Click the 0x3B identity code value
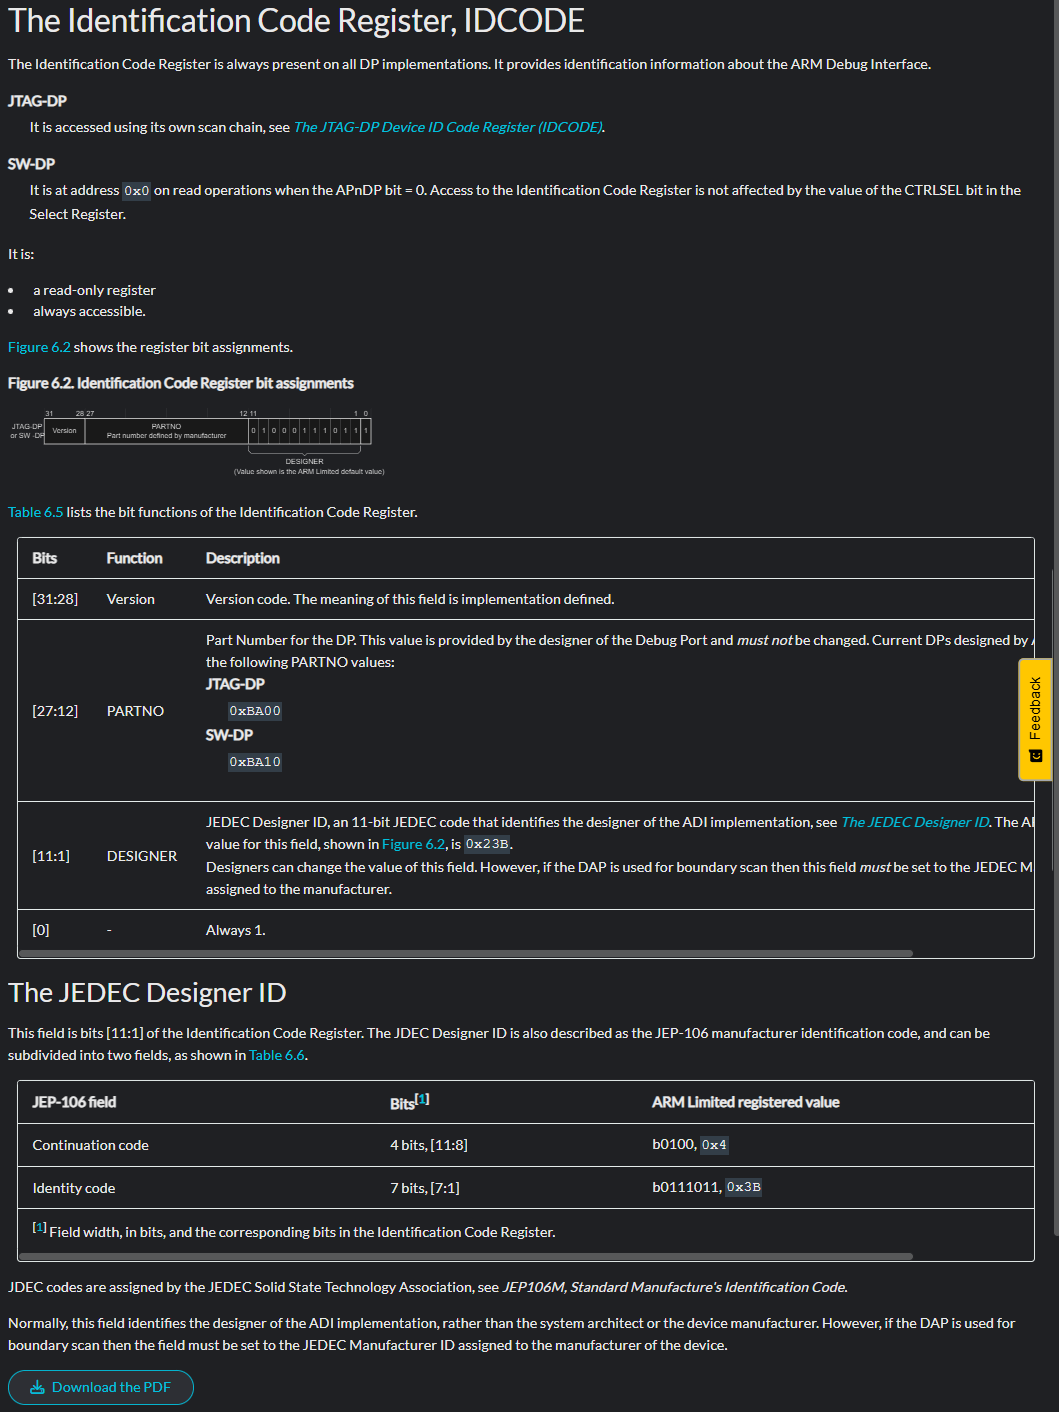The height and width of the screenshot is (1412, 1059). coord(743,1187)
